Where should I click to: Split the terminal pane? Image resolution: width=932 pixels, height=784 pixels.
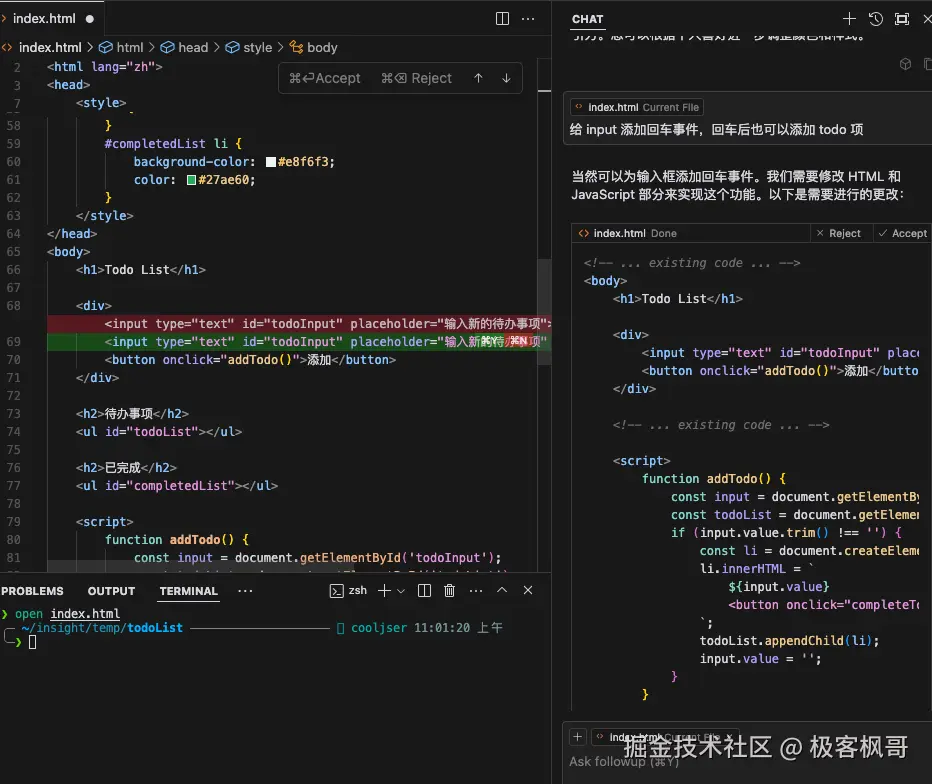(424, 590)
